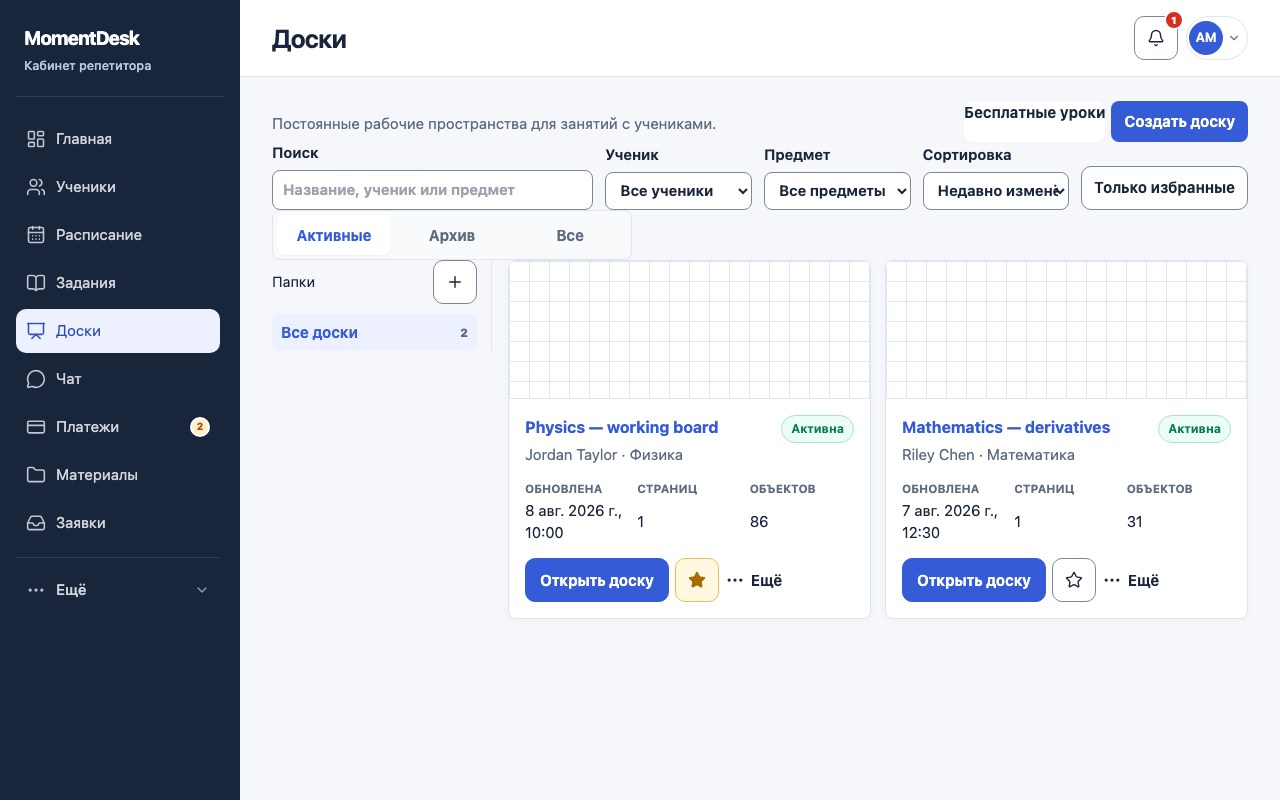Select Доски in the sidebar
The height and width of the screenshot is (800, 1280).
point(118,331)
